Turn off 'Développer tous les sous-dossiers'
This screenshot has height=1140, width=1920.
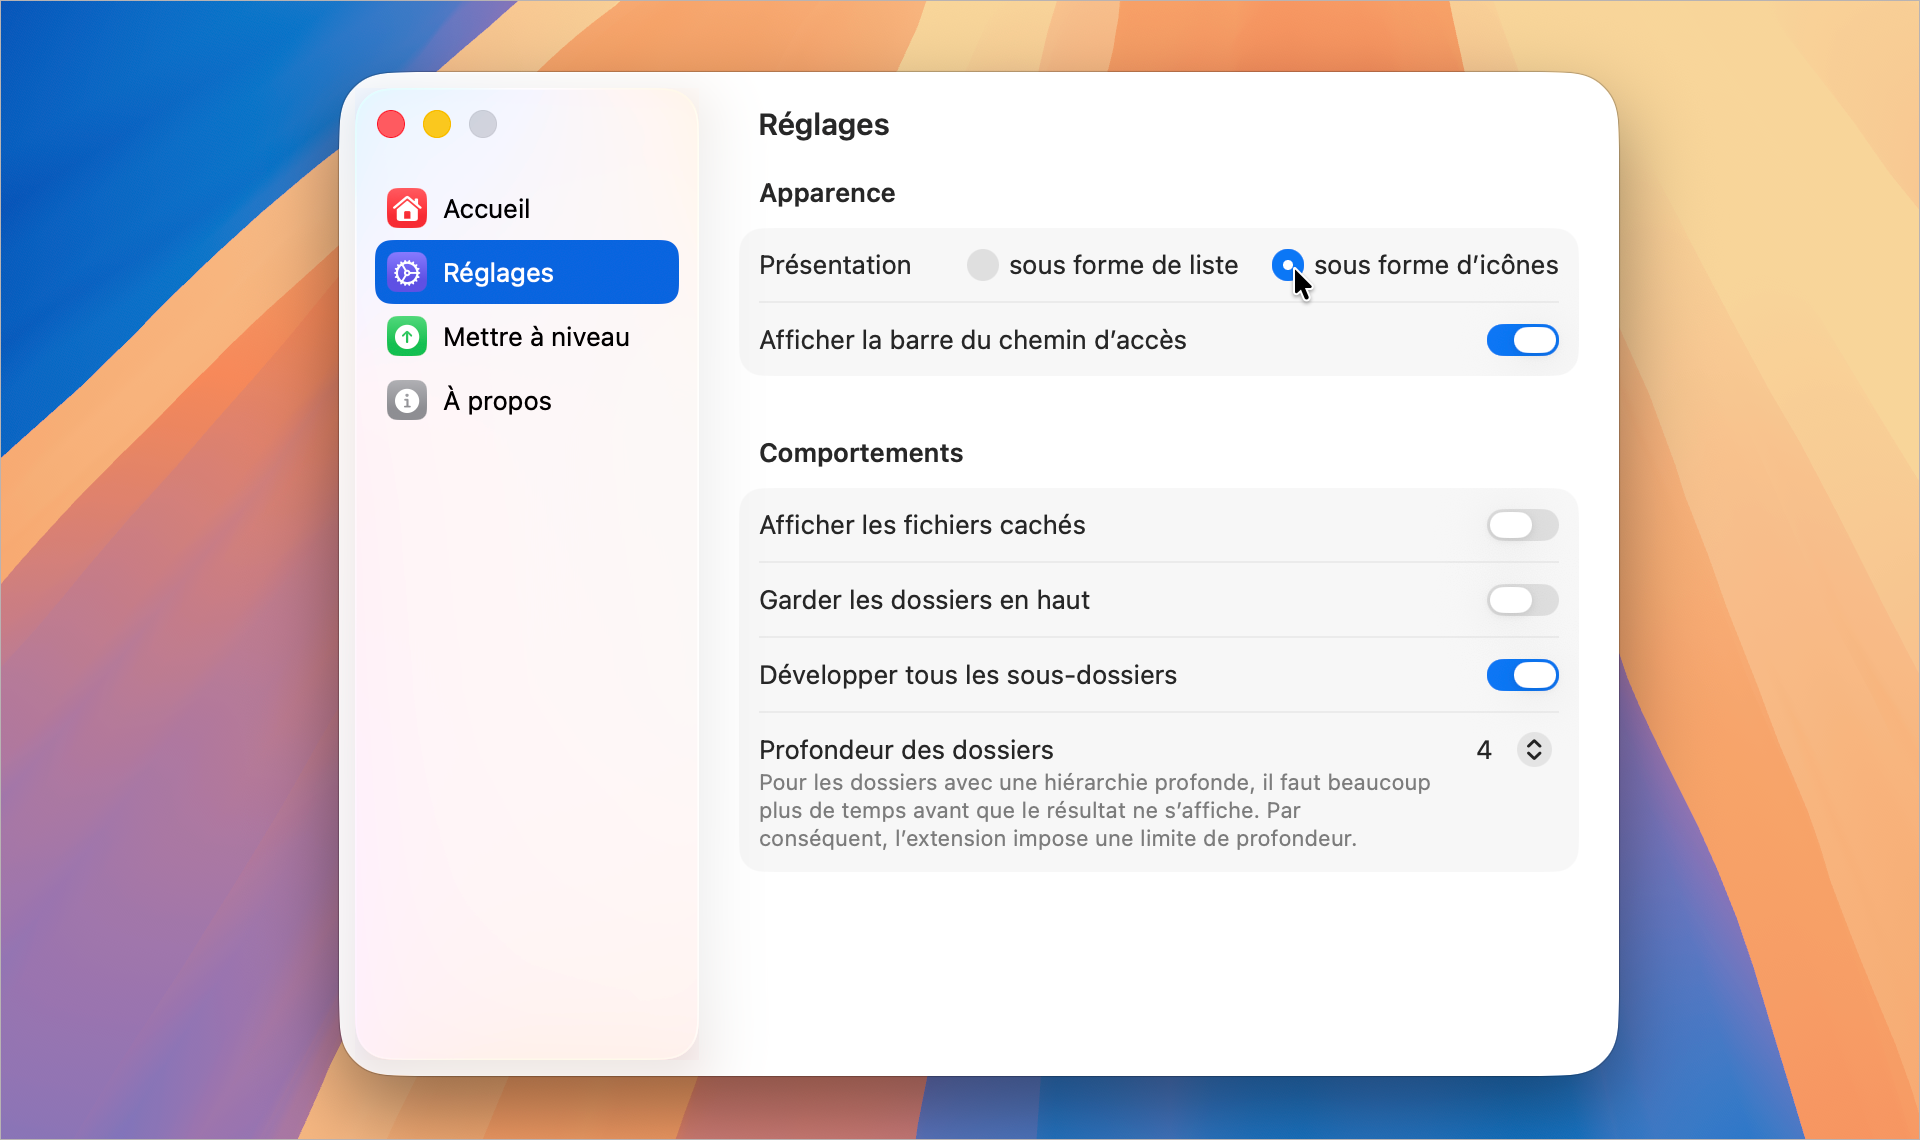(x=1522, y=675)
